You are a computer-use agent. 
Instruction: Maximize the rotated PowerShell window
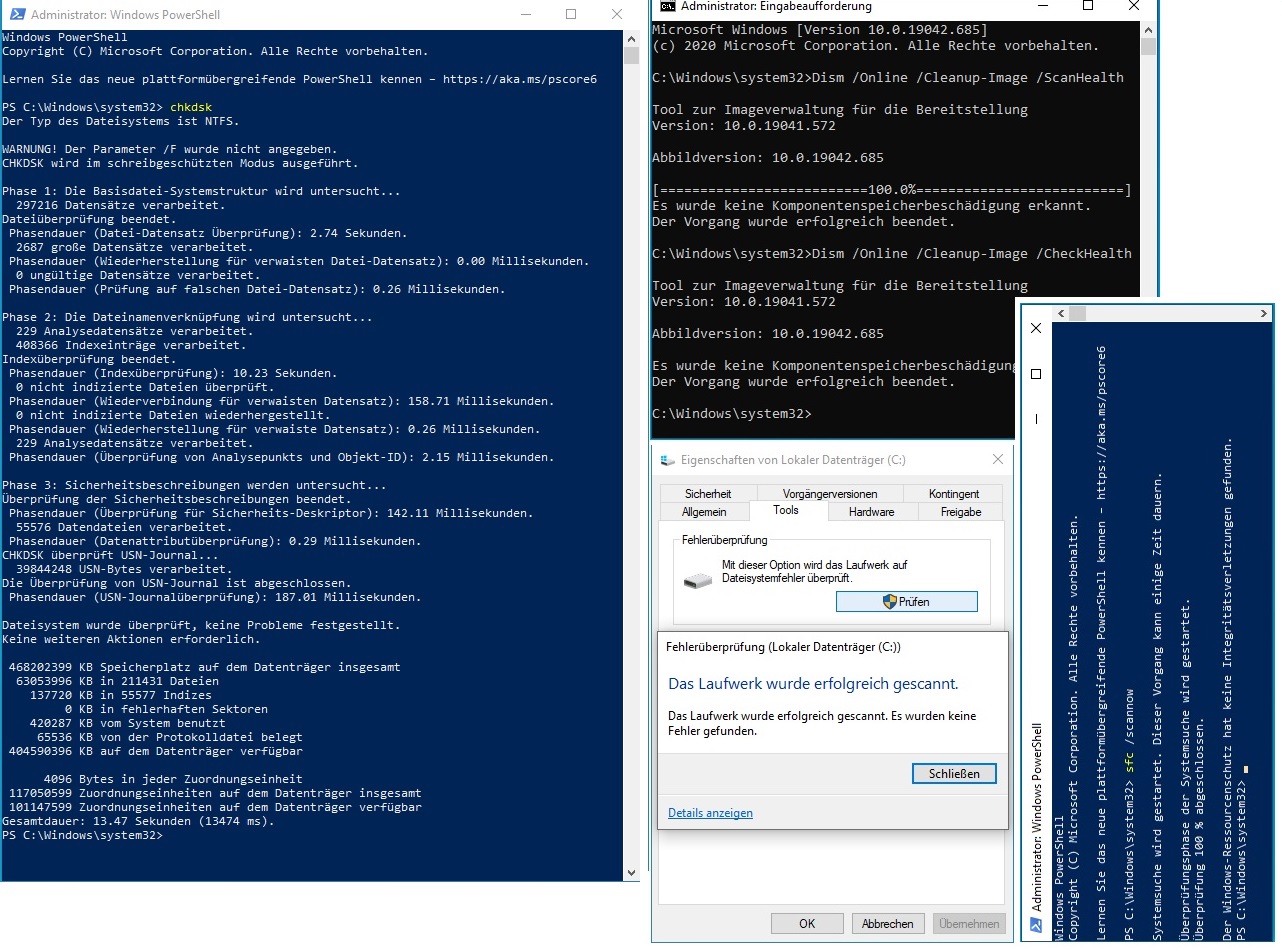click(x=1036, y=374)
